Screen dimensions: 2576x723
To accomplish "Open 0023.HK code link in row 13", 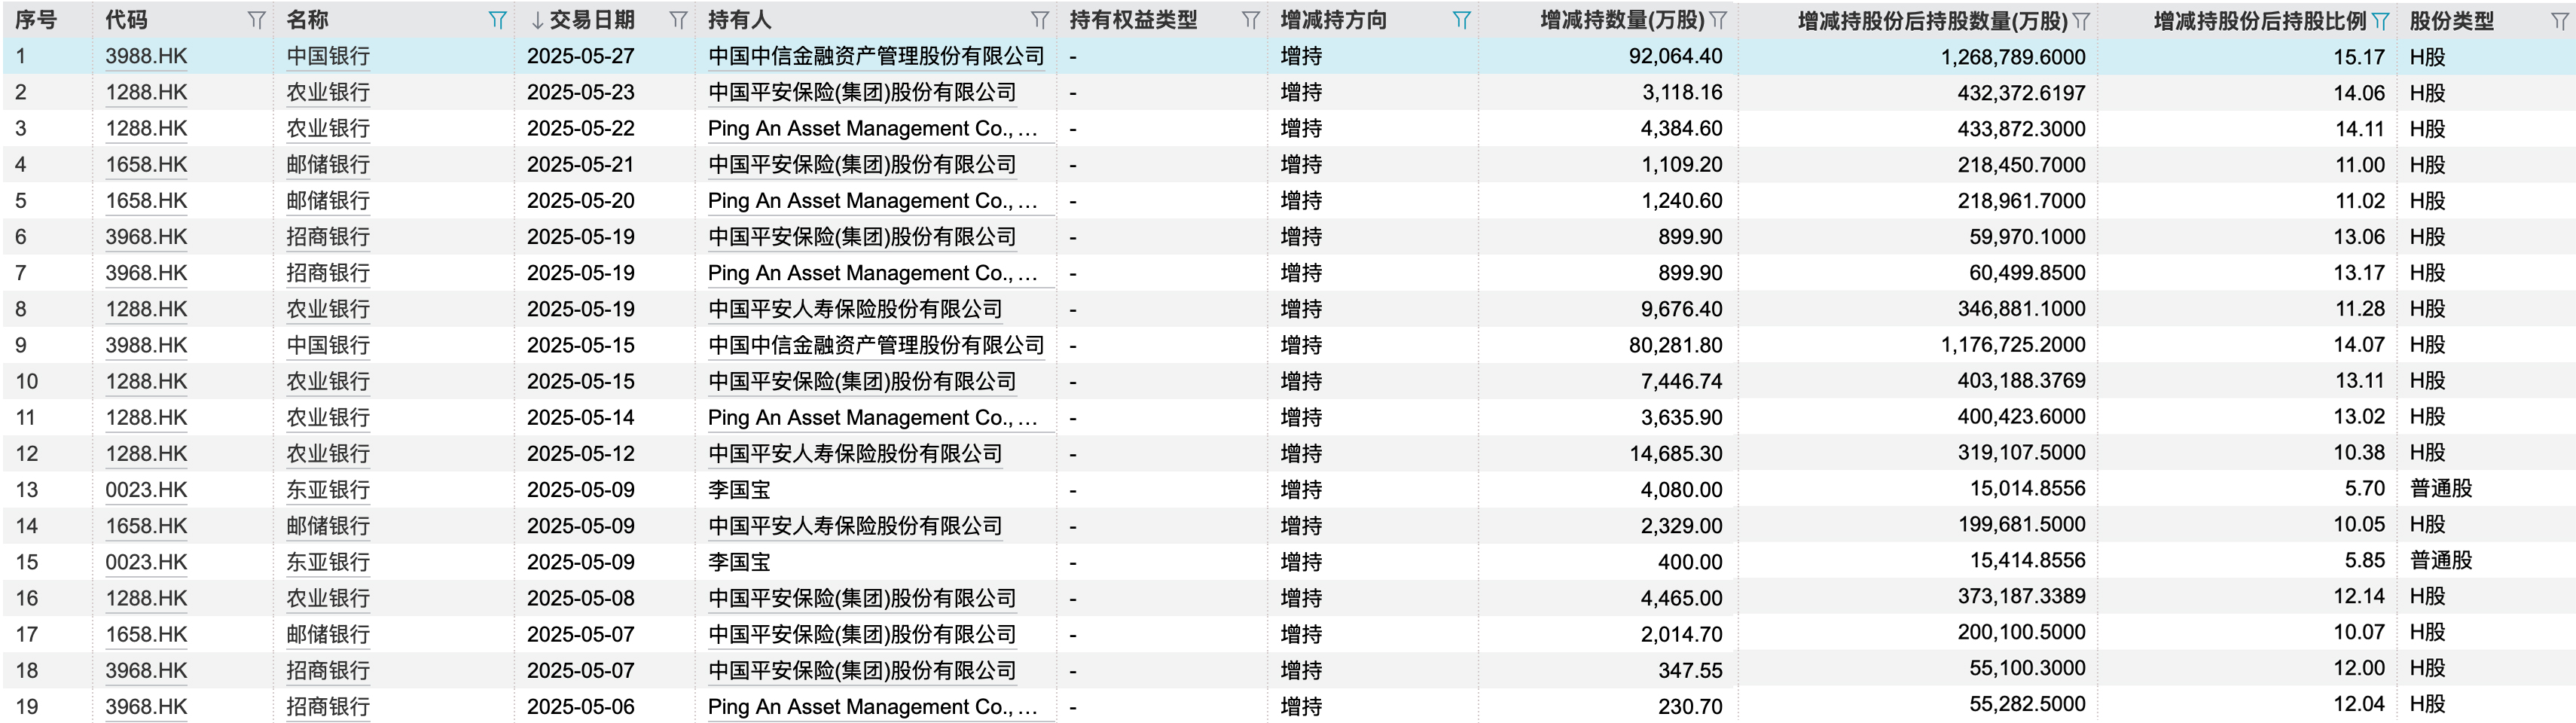I will coord(146,489).
